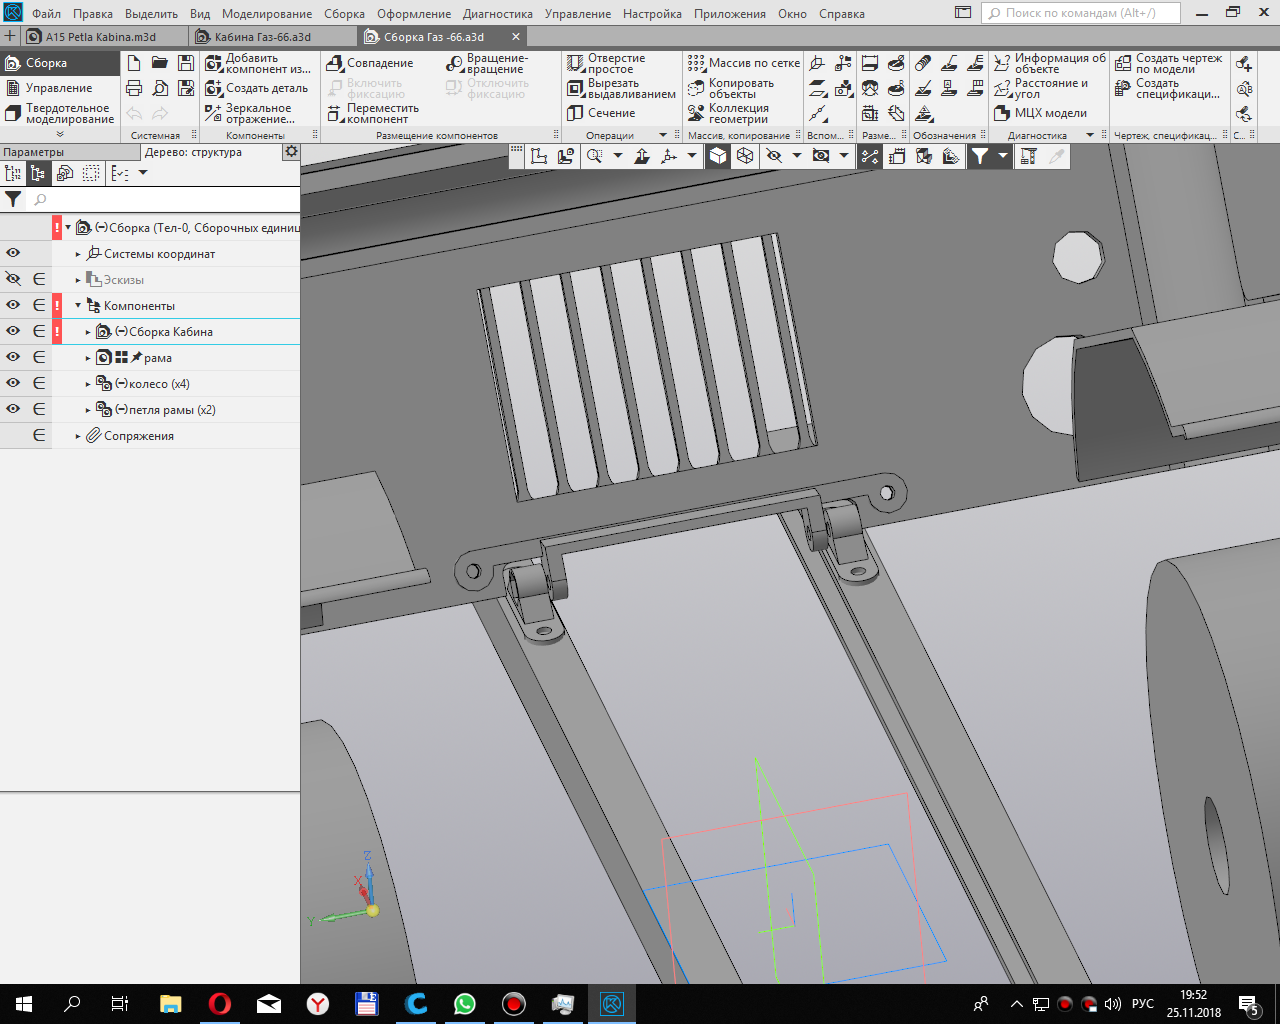
Task: Click the Save icon in system toolbar
Action: click(185, 63)
